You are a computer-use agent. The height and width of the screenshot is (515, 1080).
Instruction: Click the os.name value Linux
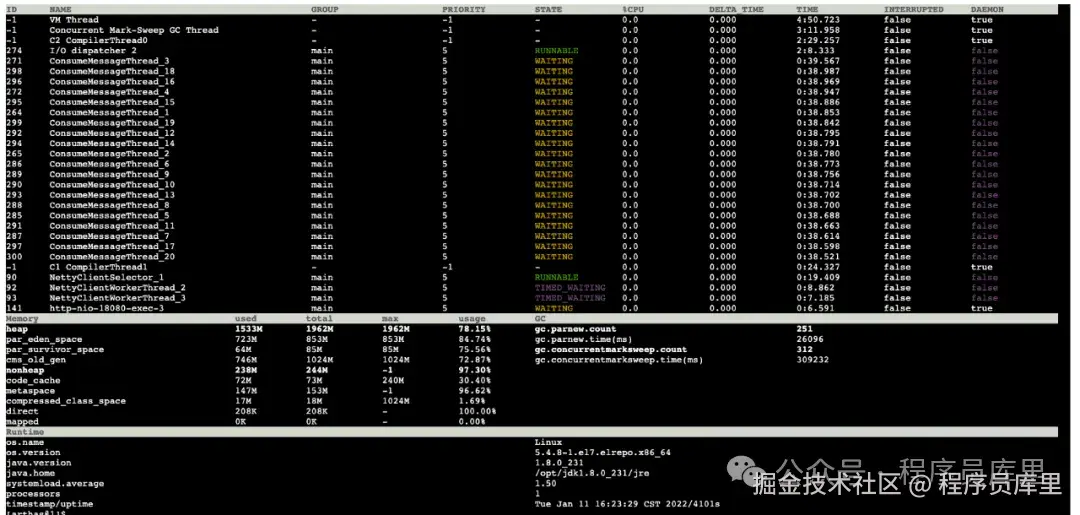(548, 443)
